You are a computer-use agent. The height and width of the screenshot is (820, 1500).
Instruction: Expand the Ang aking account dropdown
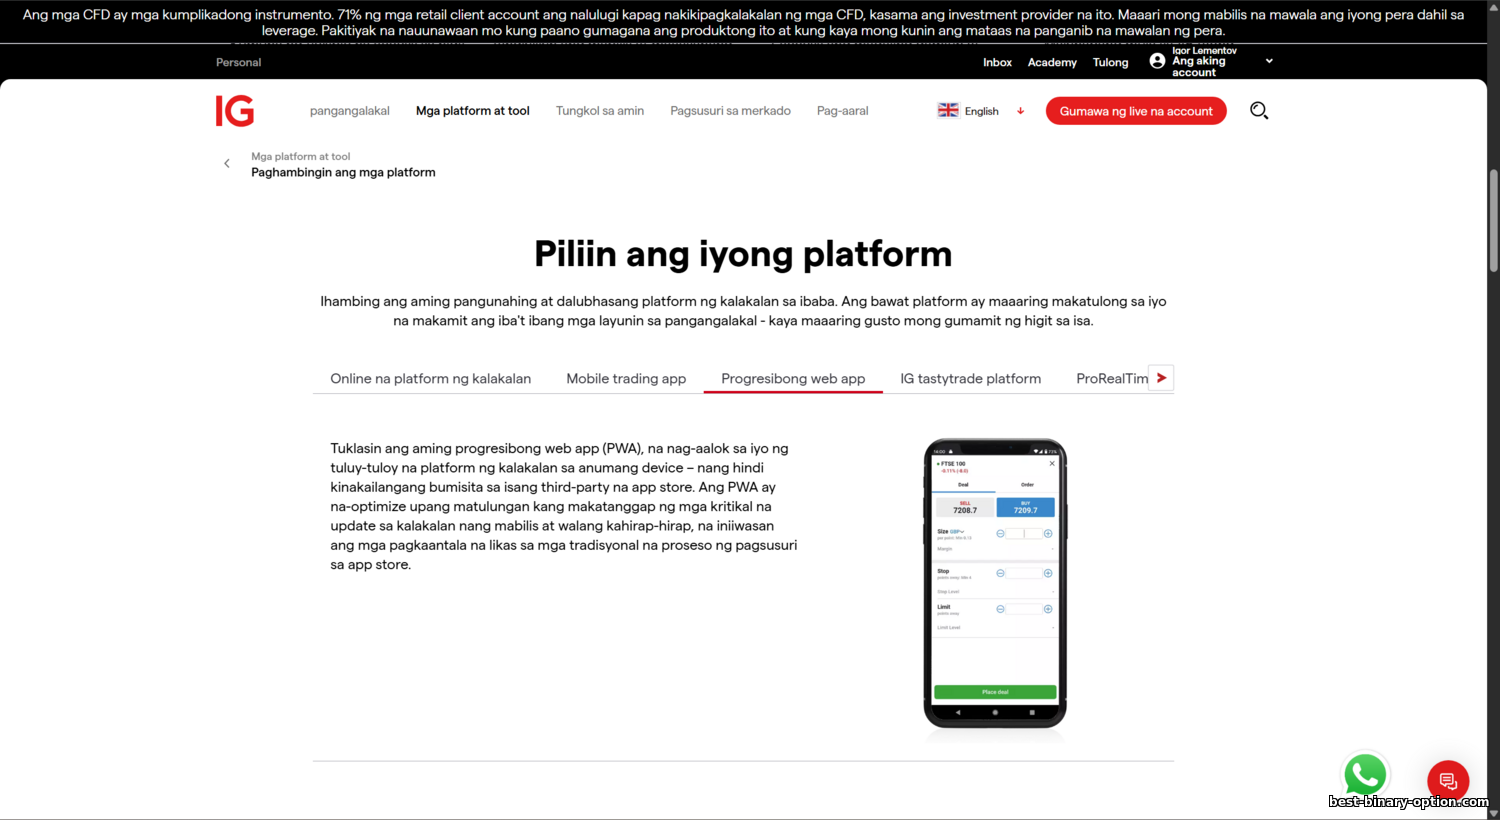pos(1269,61)
